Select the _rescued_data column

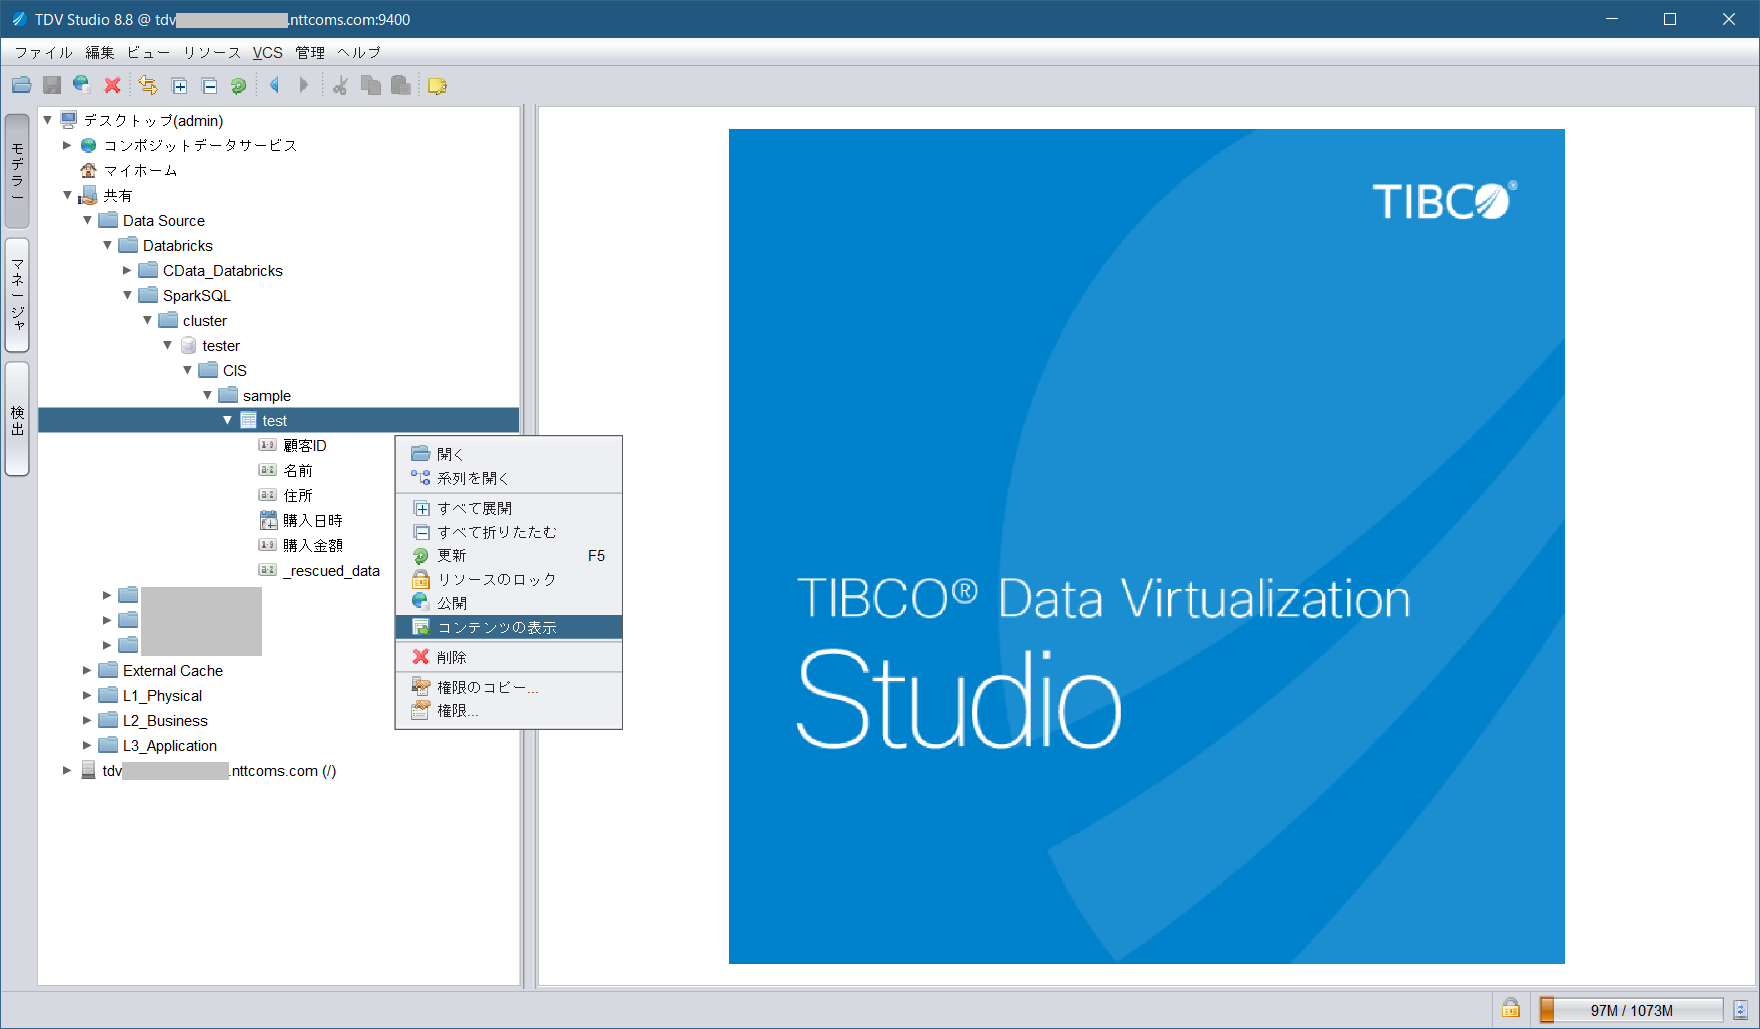331,570
